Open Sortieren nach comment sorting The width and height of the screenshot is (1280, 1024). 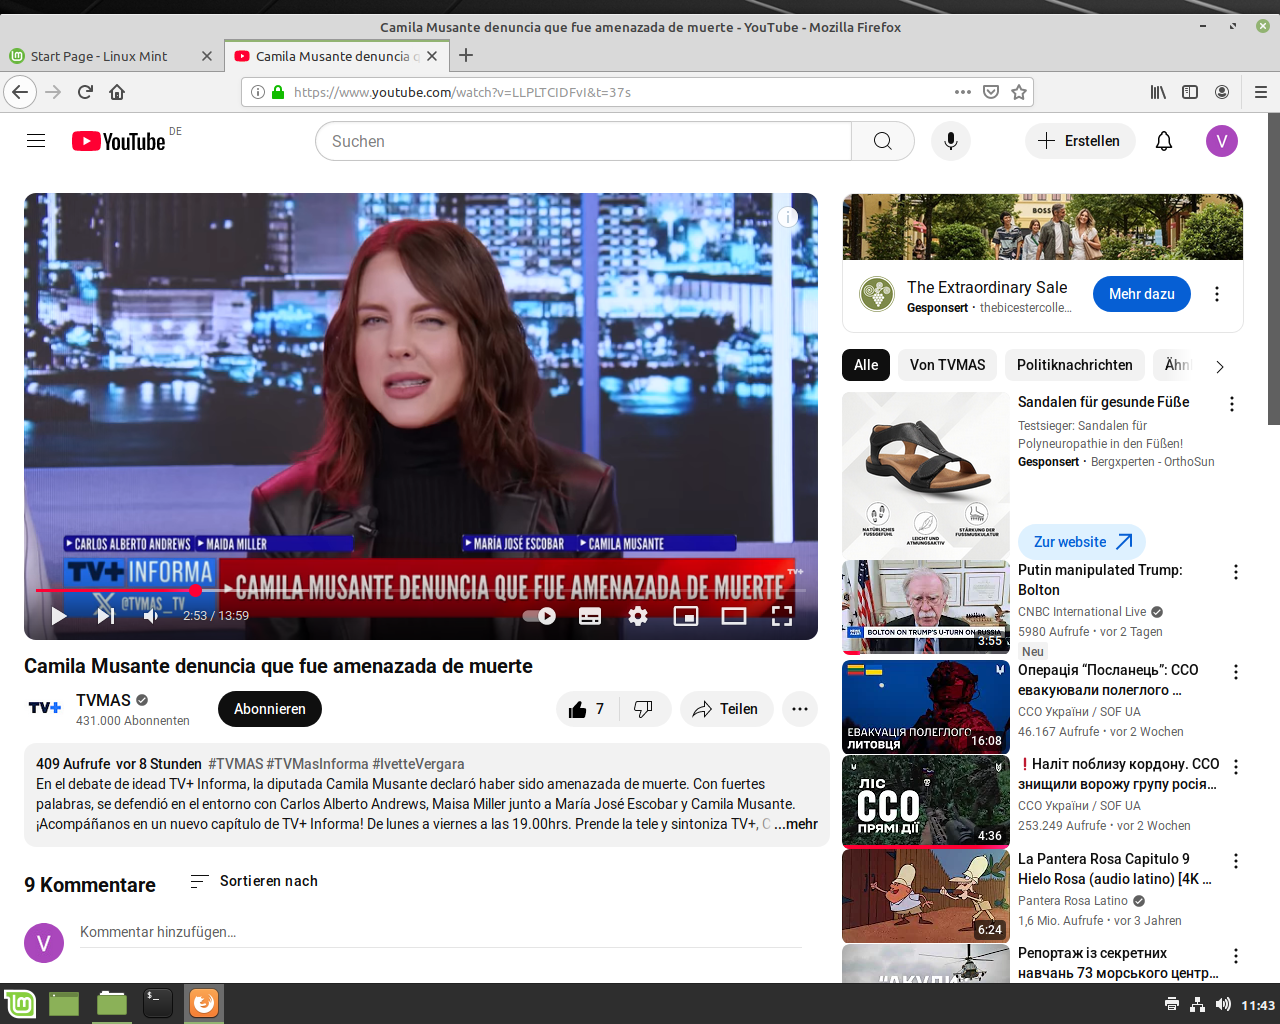[x=254, y=881]
